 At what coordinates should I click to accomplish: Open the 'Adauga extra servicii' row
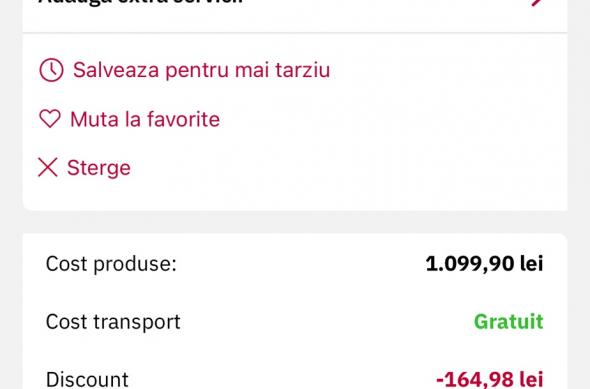coord(295,8)
